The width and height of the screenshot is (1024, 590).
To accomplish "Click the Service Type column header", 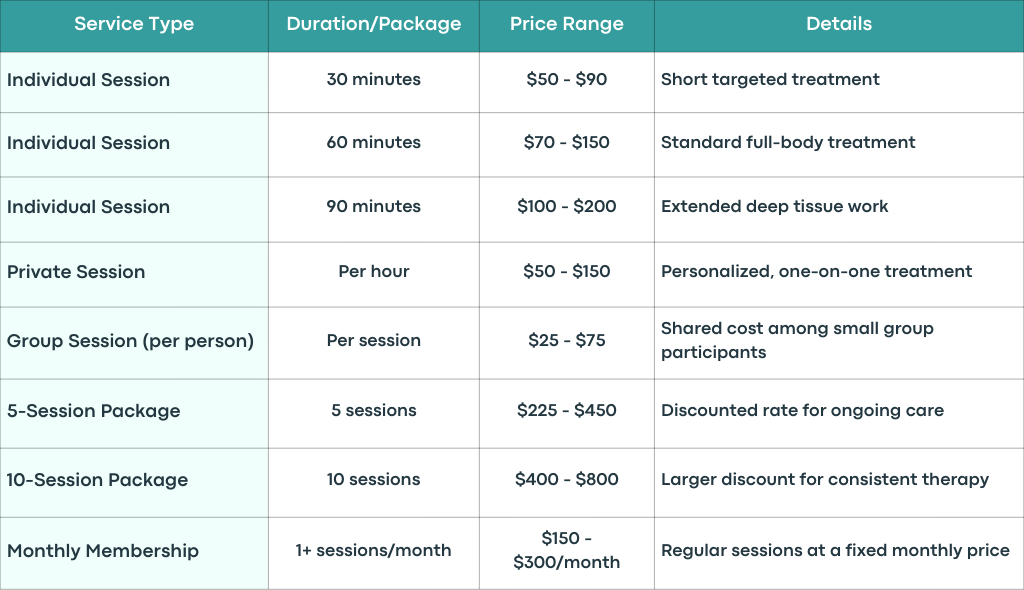I will [134, 24].
